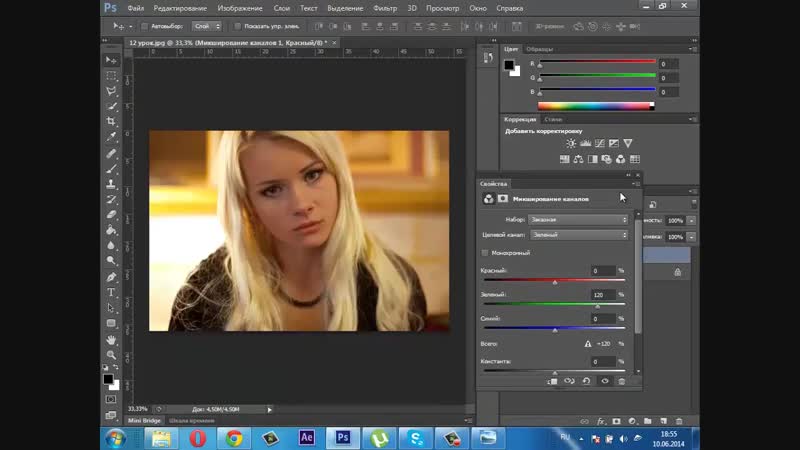The height and width of the screenshot is (450, 800).
Task: Add a Black & White adjustment
Action: (x=592, y=159)
